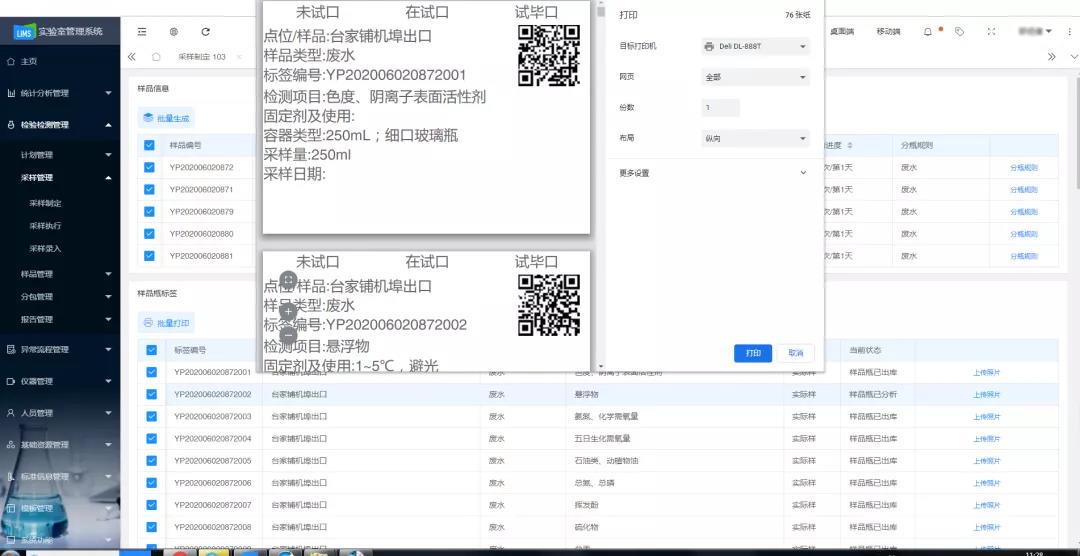Click 上传照片 for label YP202006020872003
Viewport: 1080px width, 556px height.
coord(986,416)
